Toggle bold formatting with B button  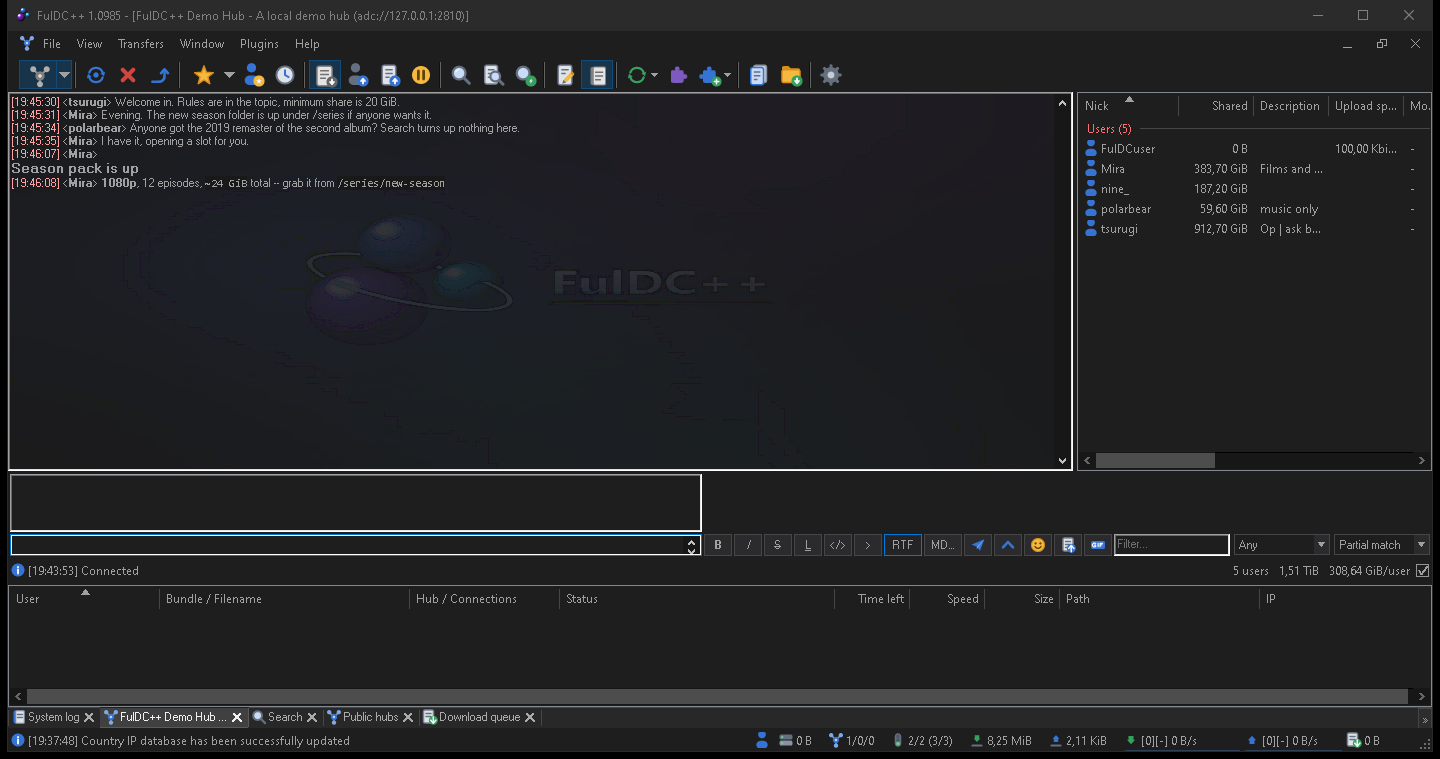click(718, 545)
